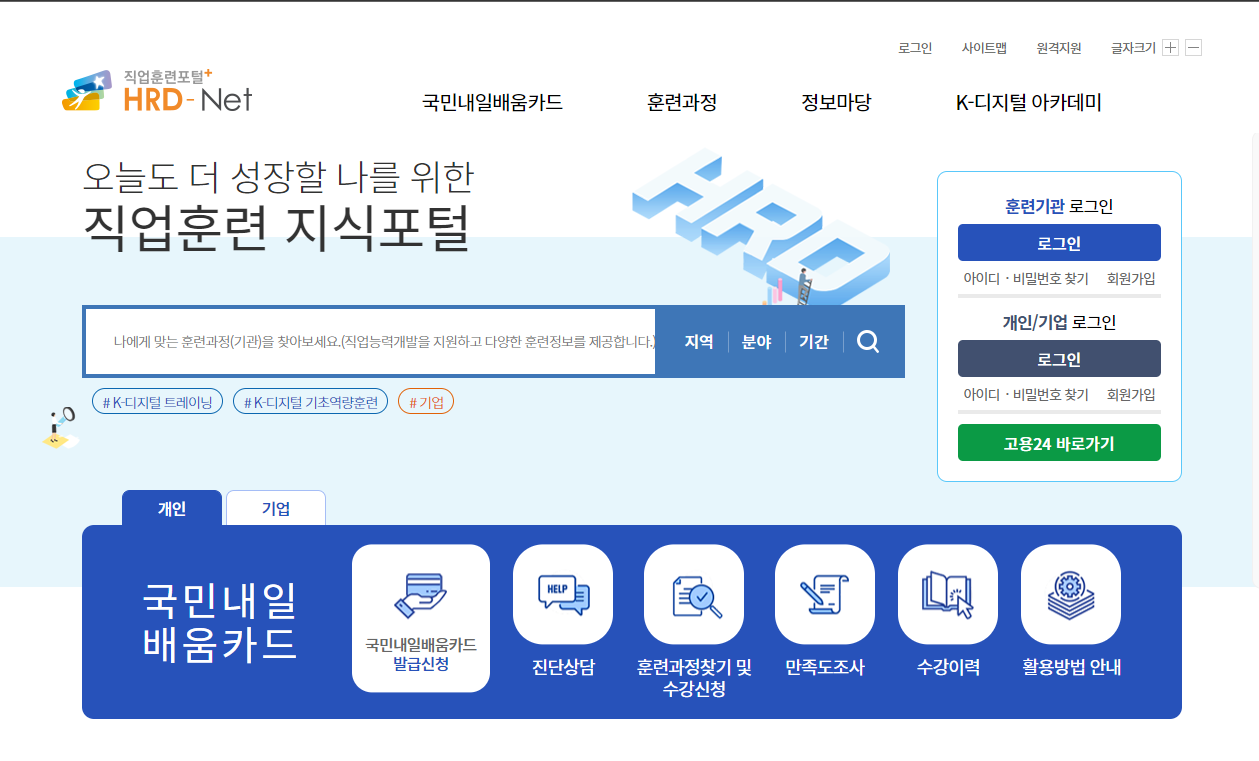Find 개인/기업 아이디·비밀번호 찾기 link
Viewport: 1259px width, 761px height.
point(1026,395)
